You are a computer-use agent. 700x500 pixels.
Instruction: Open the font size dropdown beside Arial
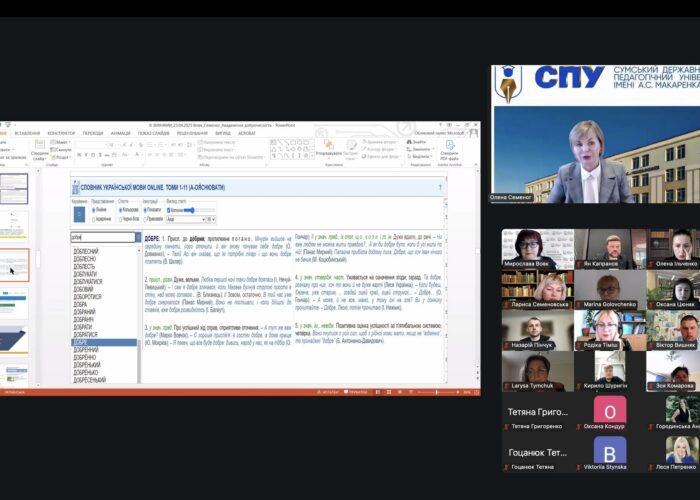(x=210, y=219)
